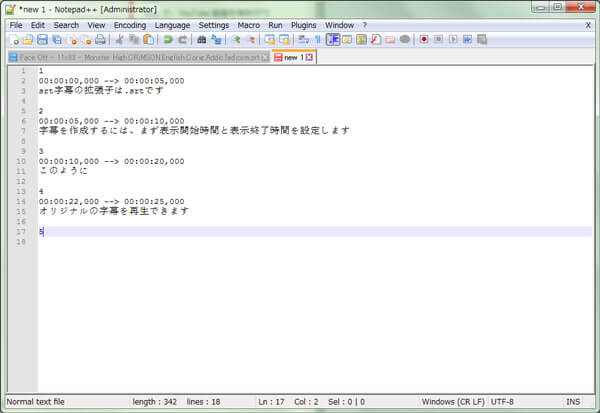Toggle word wrap from the toolbar
Viewport: 600px width, 413px height.
303,39
